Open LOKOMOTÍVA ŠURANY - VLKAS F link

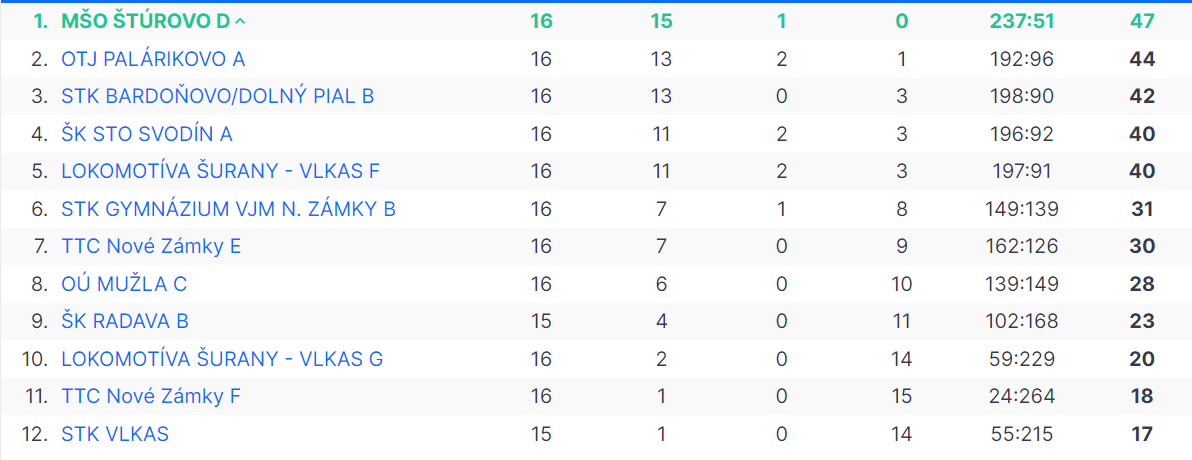point(220,171)
